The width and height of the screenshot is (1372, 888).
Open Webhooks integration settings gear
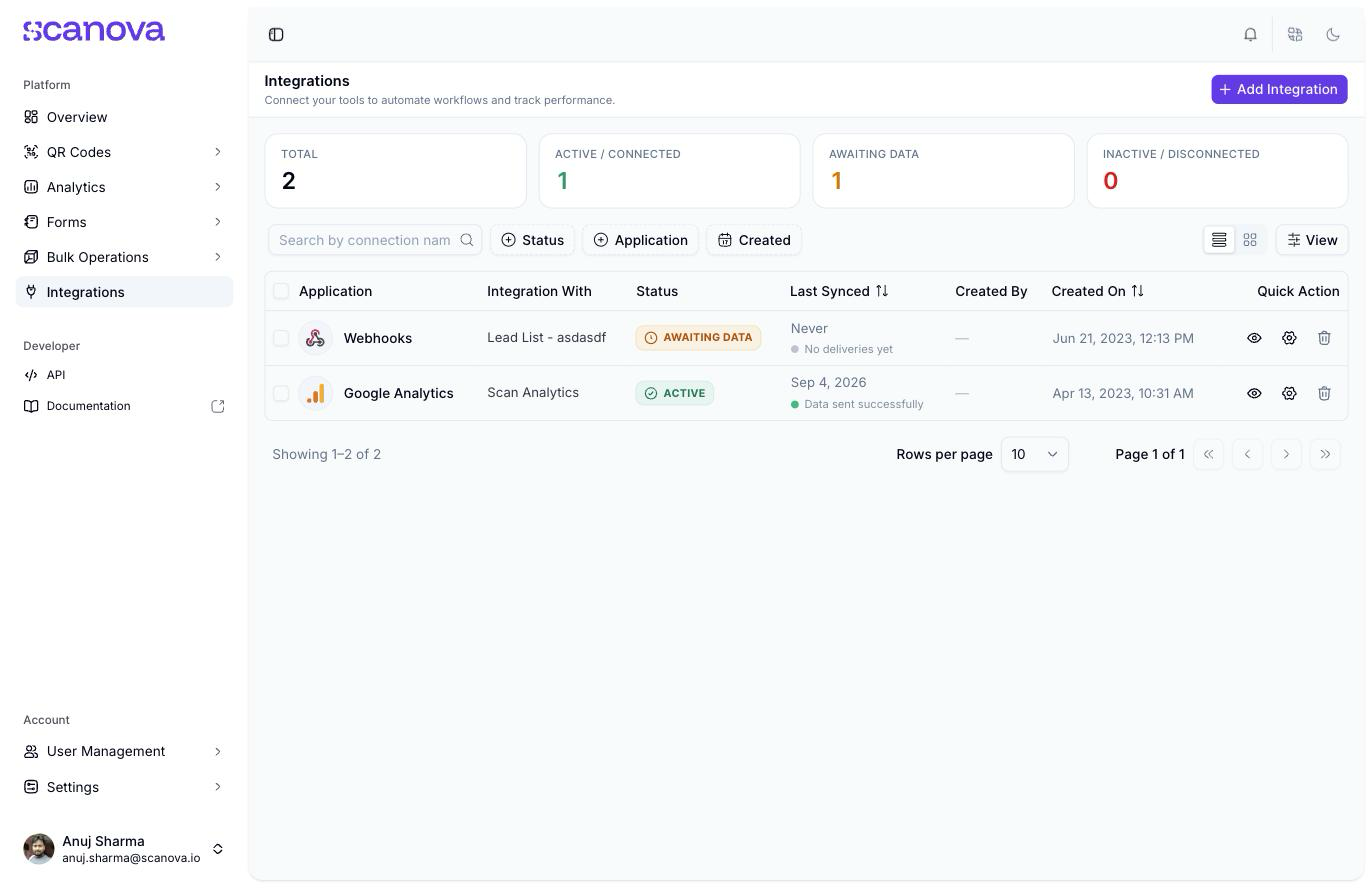(1289, 338)
